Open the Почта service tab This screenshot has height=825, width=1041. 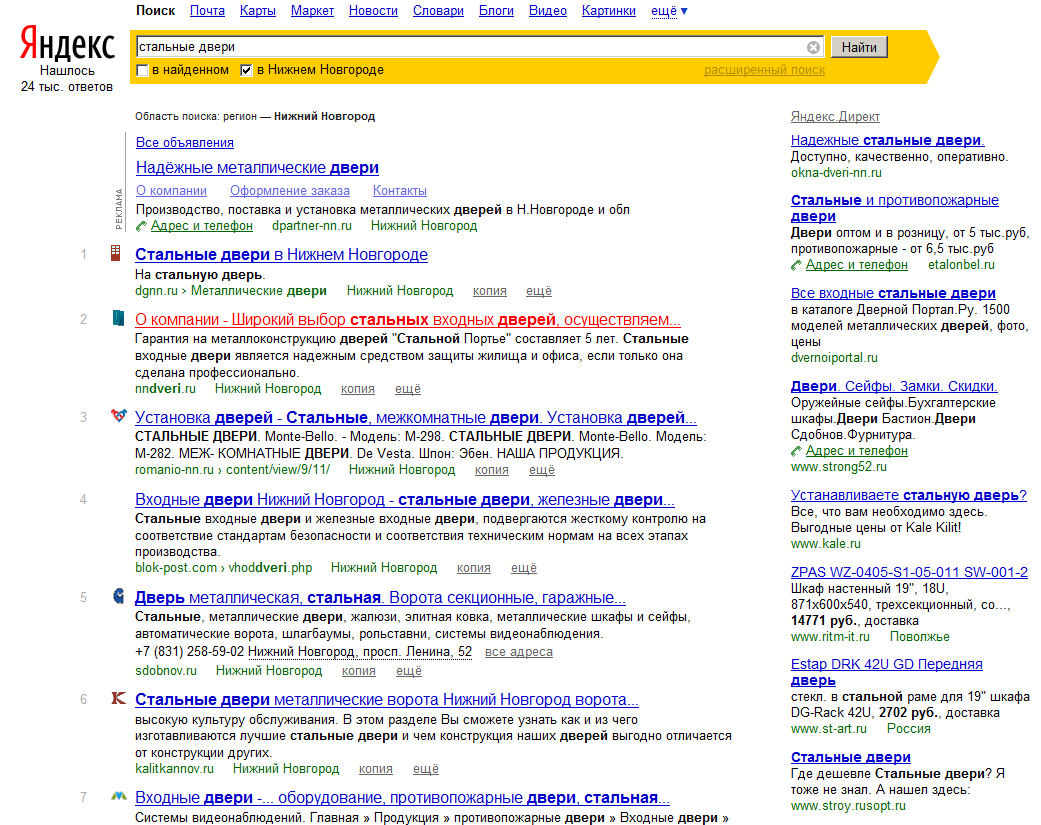point(207,11)
